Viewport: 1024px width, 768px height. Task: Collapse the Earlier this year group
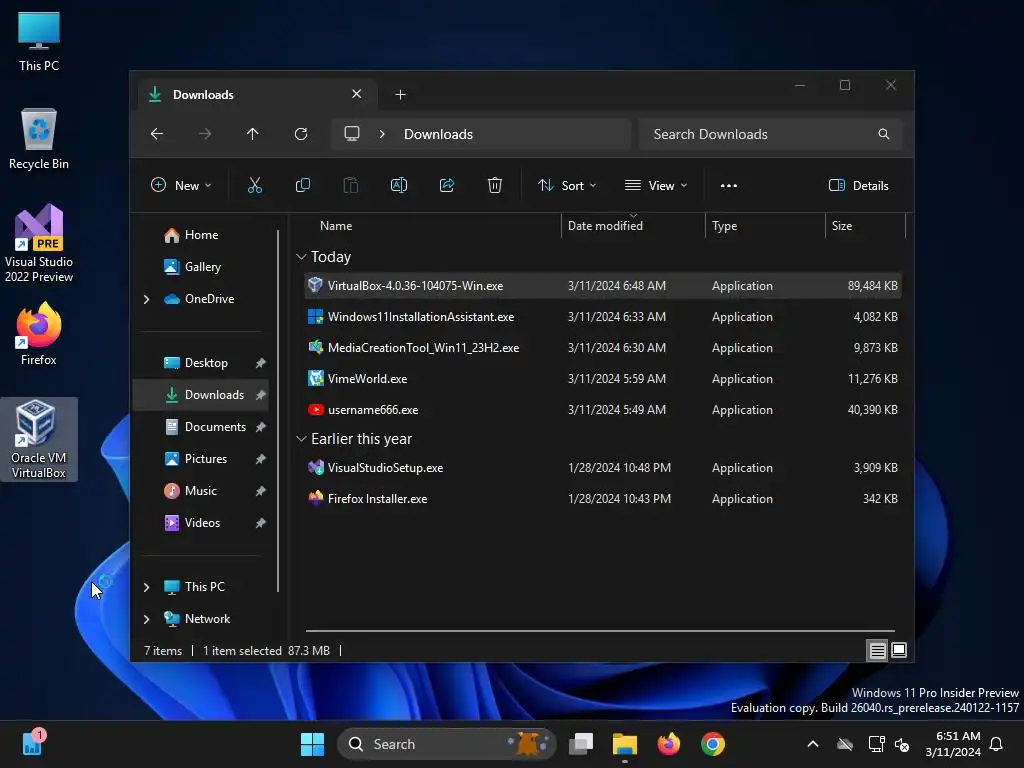[x=301, y=439]
